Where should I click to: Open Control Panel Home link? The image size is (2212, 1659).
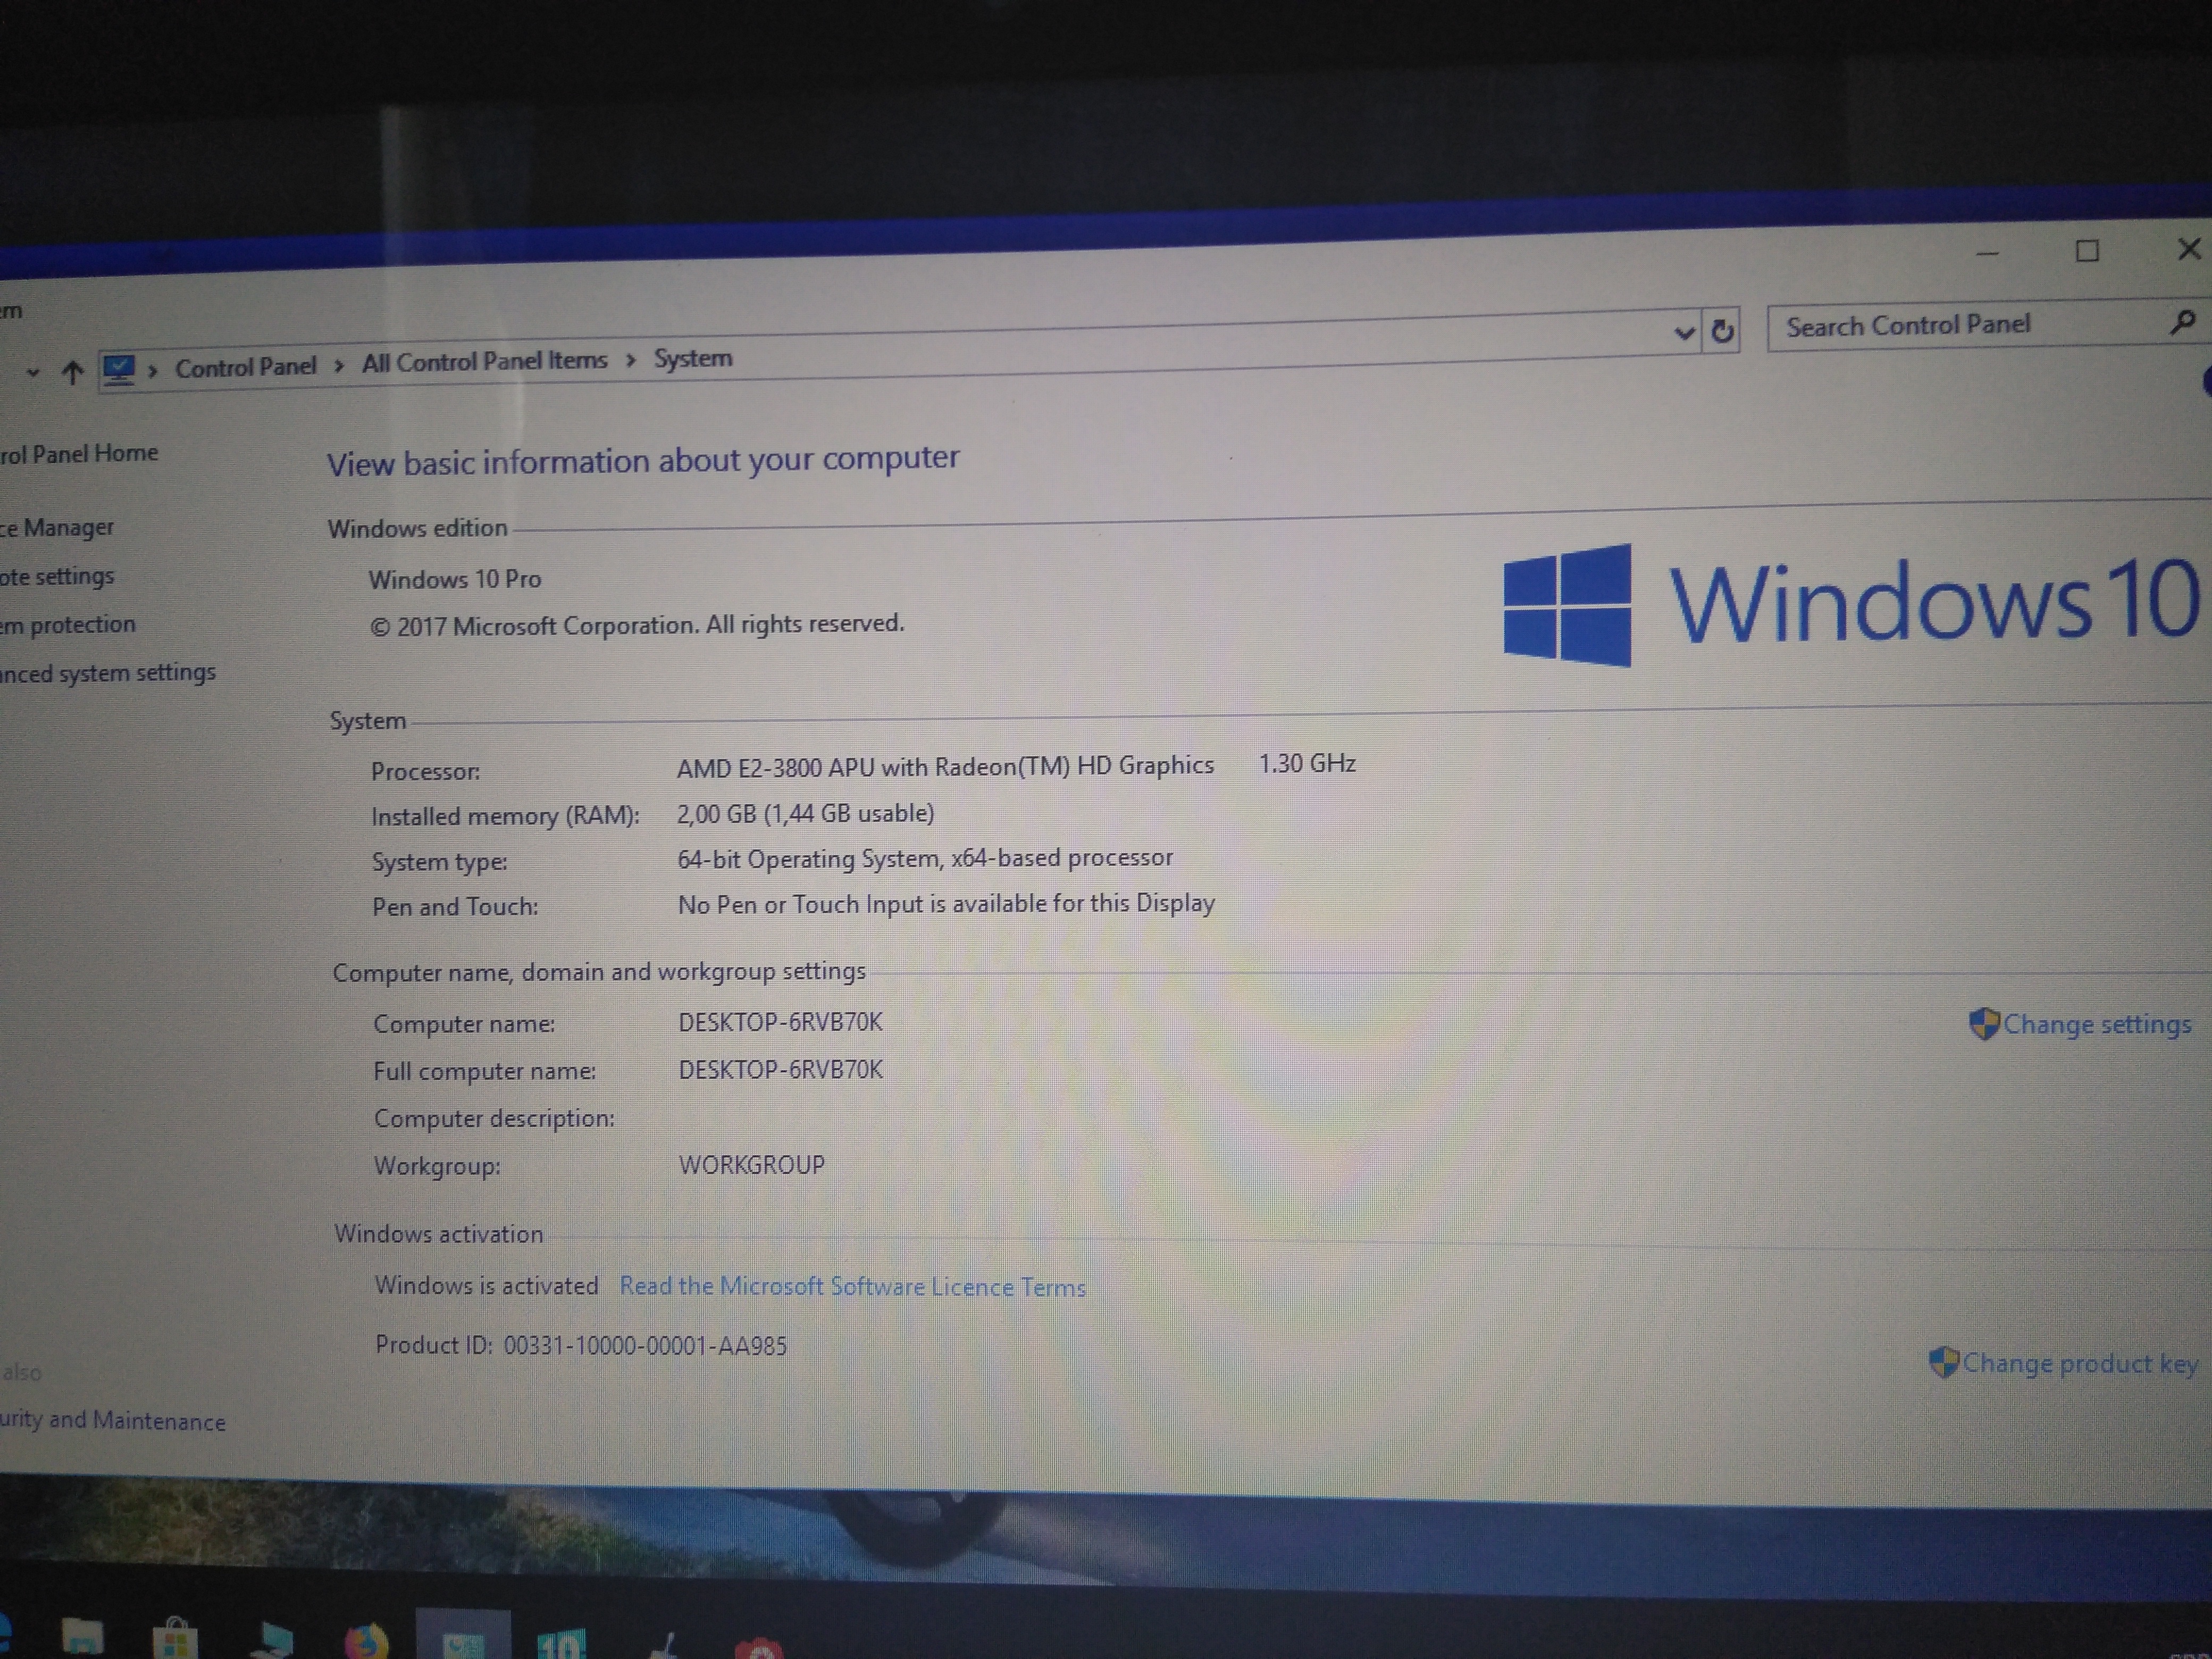[x=79, y=454]
